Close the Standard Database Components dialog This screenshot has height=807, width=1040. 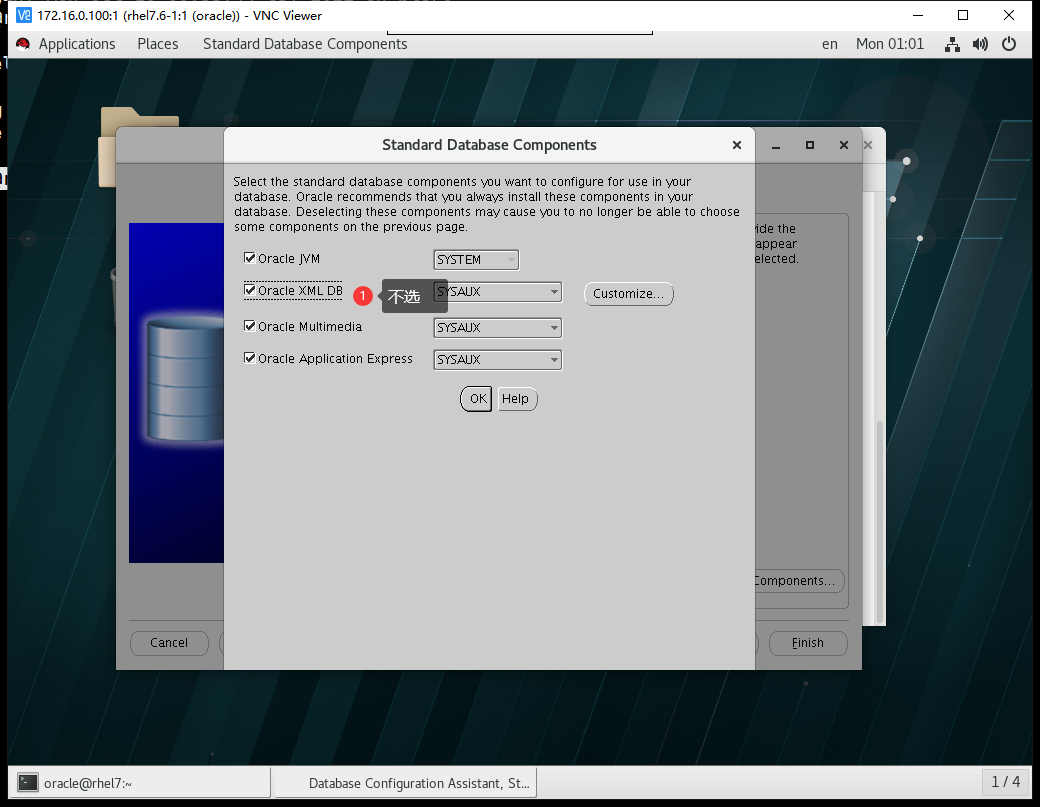pyautogui.click(x=736, y=145)
